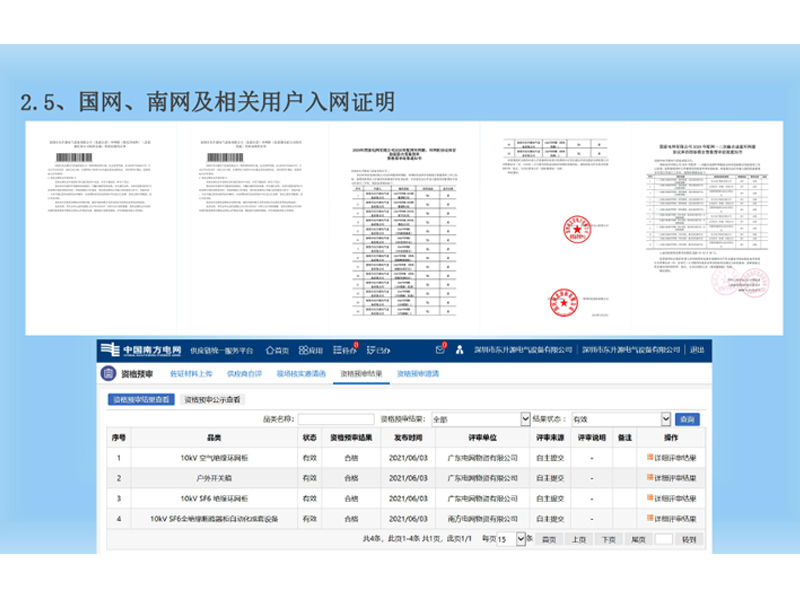
Task: Open 资格预审结果 dropdown showing 全部
Action: pos(481,419)
